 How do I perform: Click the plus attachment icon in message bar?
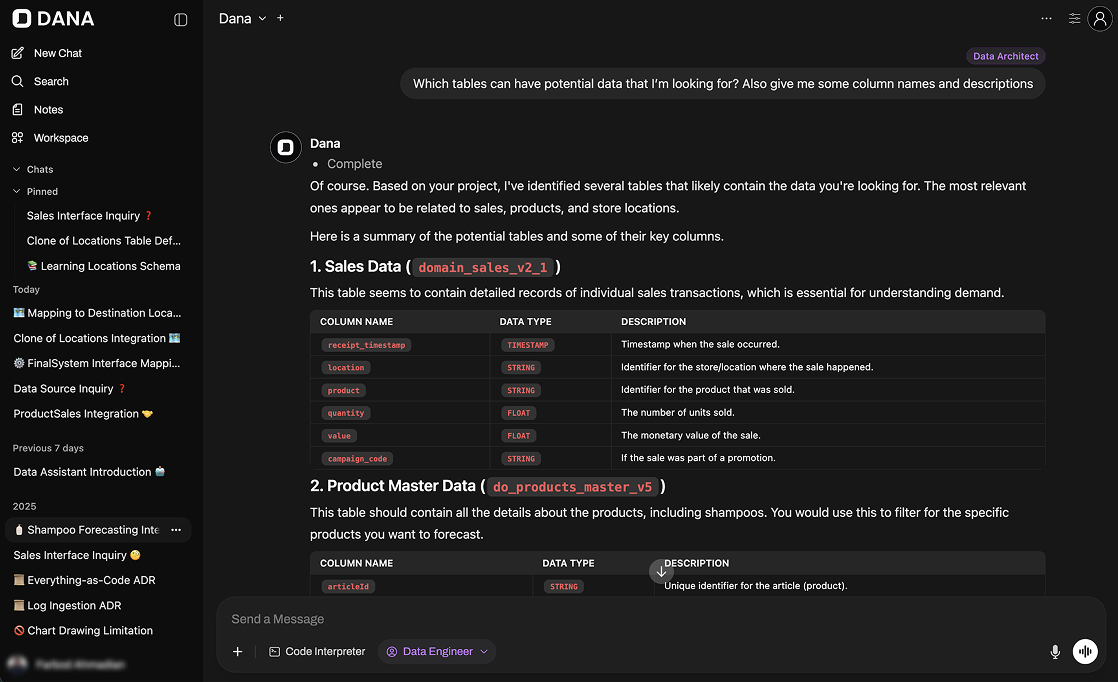tap(238, 652)
